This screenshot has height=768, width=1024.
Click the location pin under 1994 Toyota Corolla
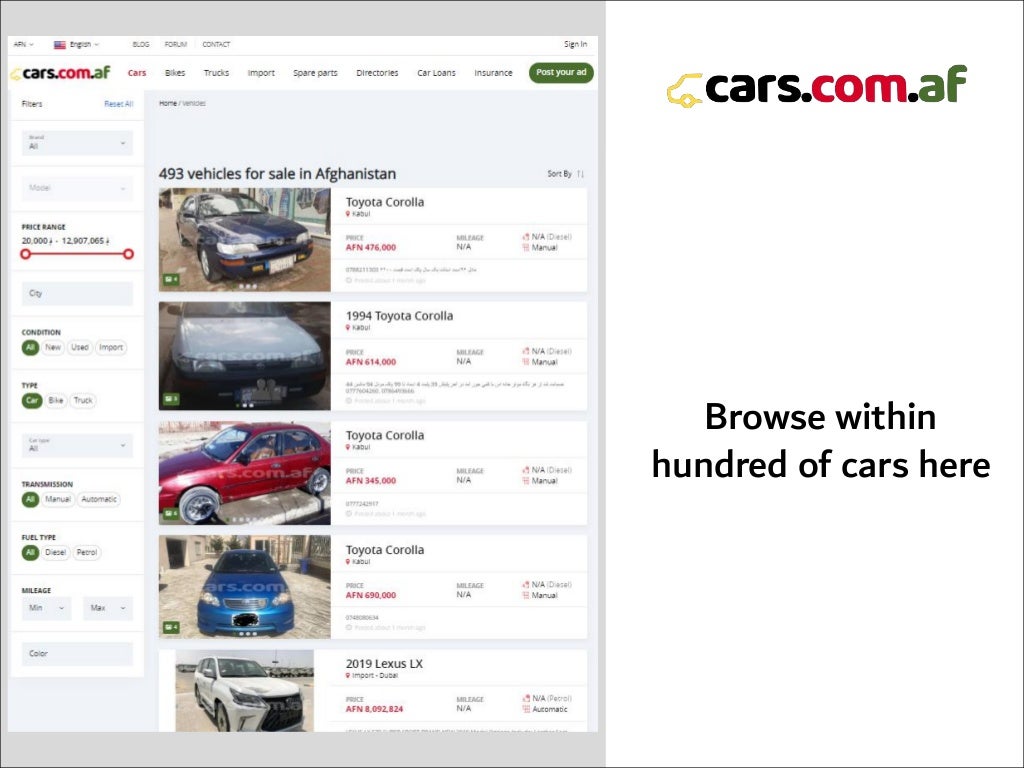pos(348,328)
